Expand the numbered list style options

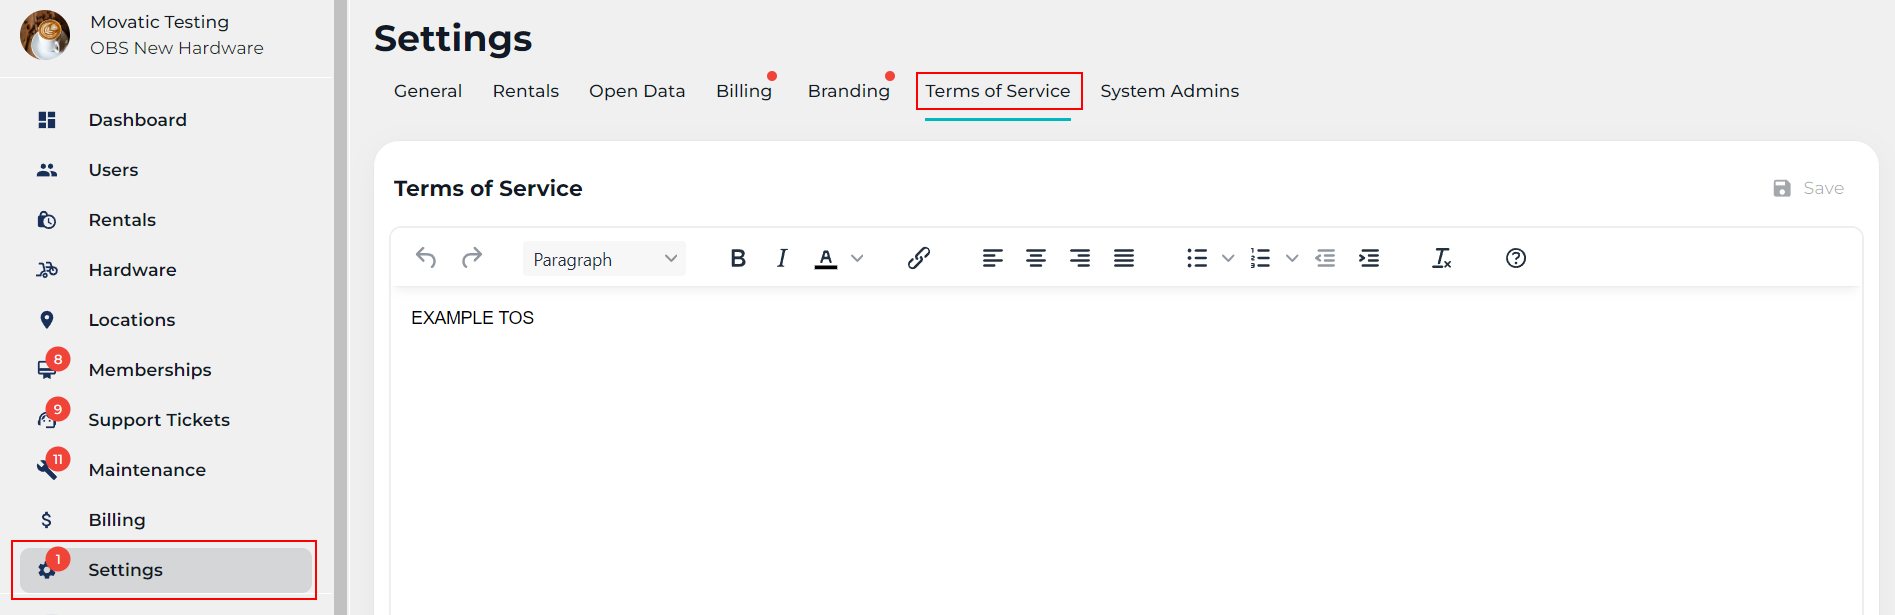point(1292,258)
